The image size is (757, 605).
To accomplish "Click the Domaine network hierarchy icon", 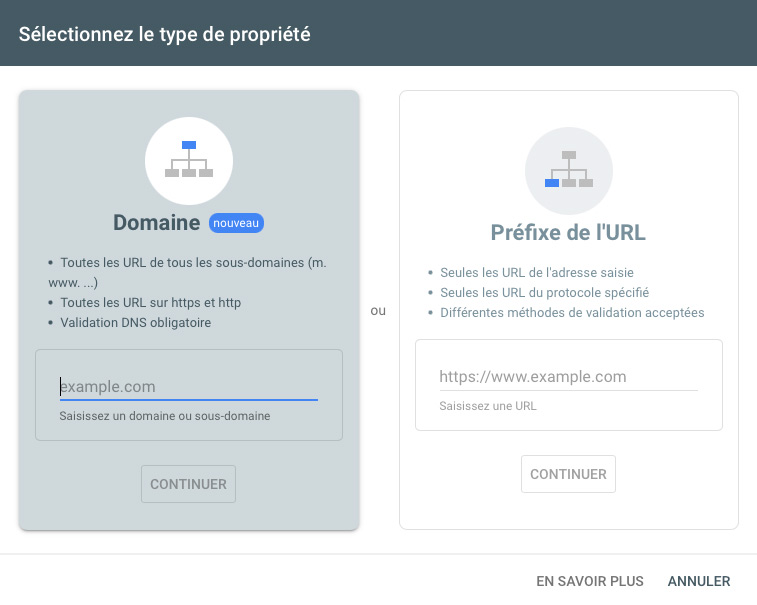I will point(189,161).
